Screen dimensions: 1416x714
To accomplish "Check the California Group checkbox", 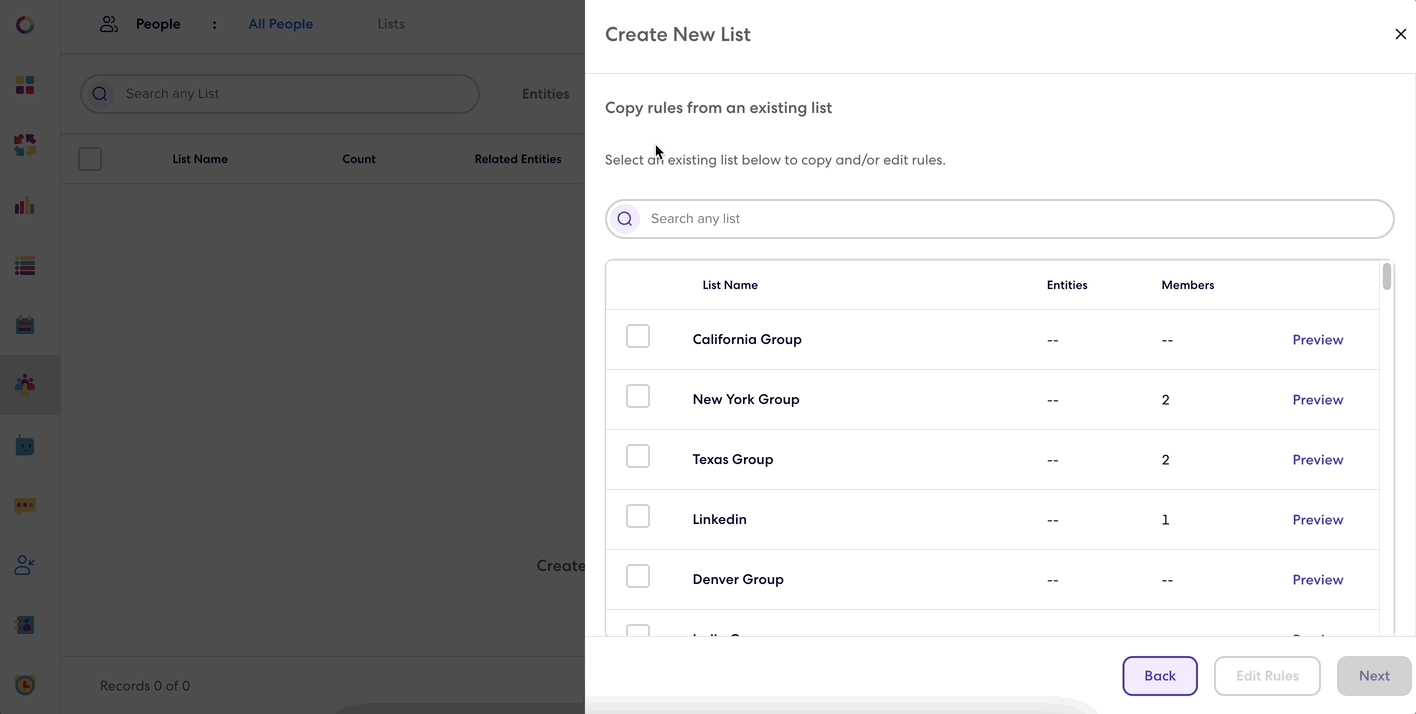I will [x=638, y=337].
